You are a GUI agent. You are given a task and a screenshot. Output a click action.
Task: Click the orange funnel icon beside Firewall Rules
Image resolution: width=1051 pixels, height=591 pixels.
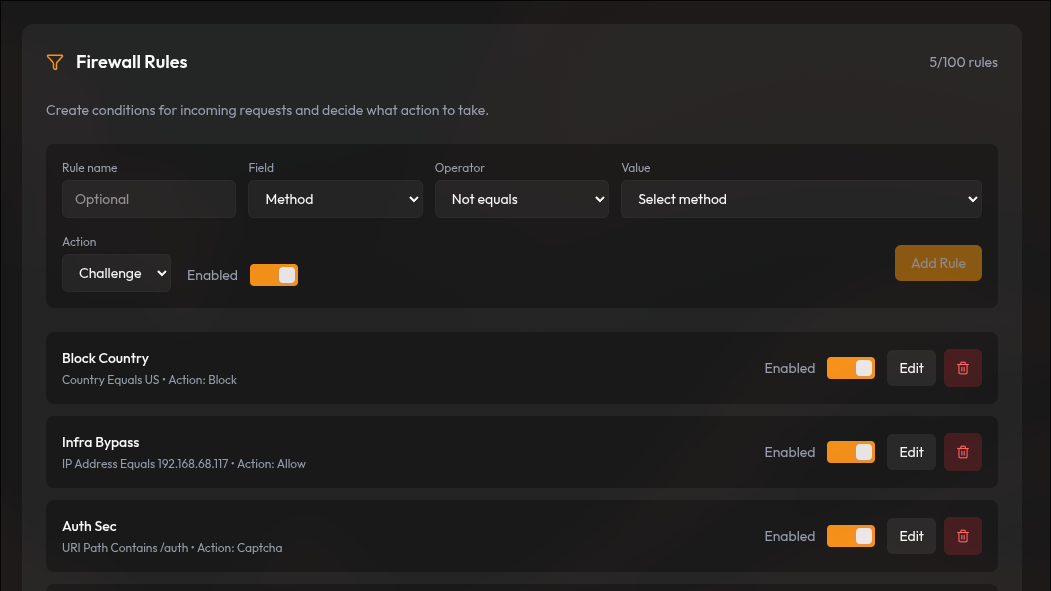(55, 62)
